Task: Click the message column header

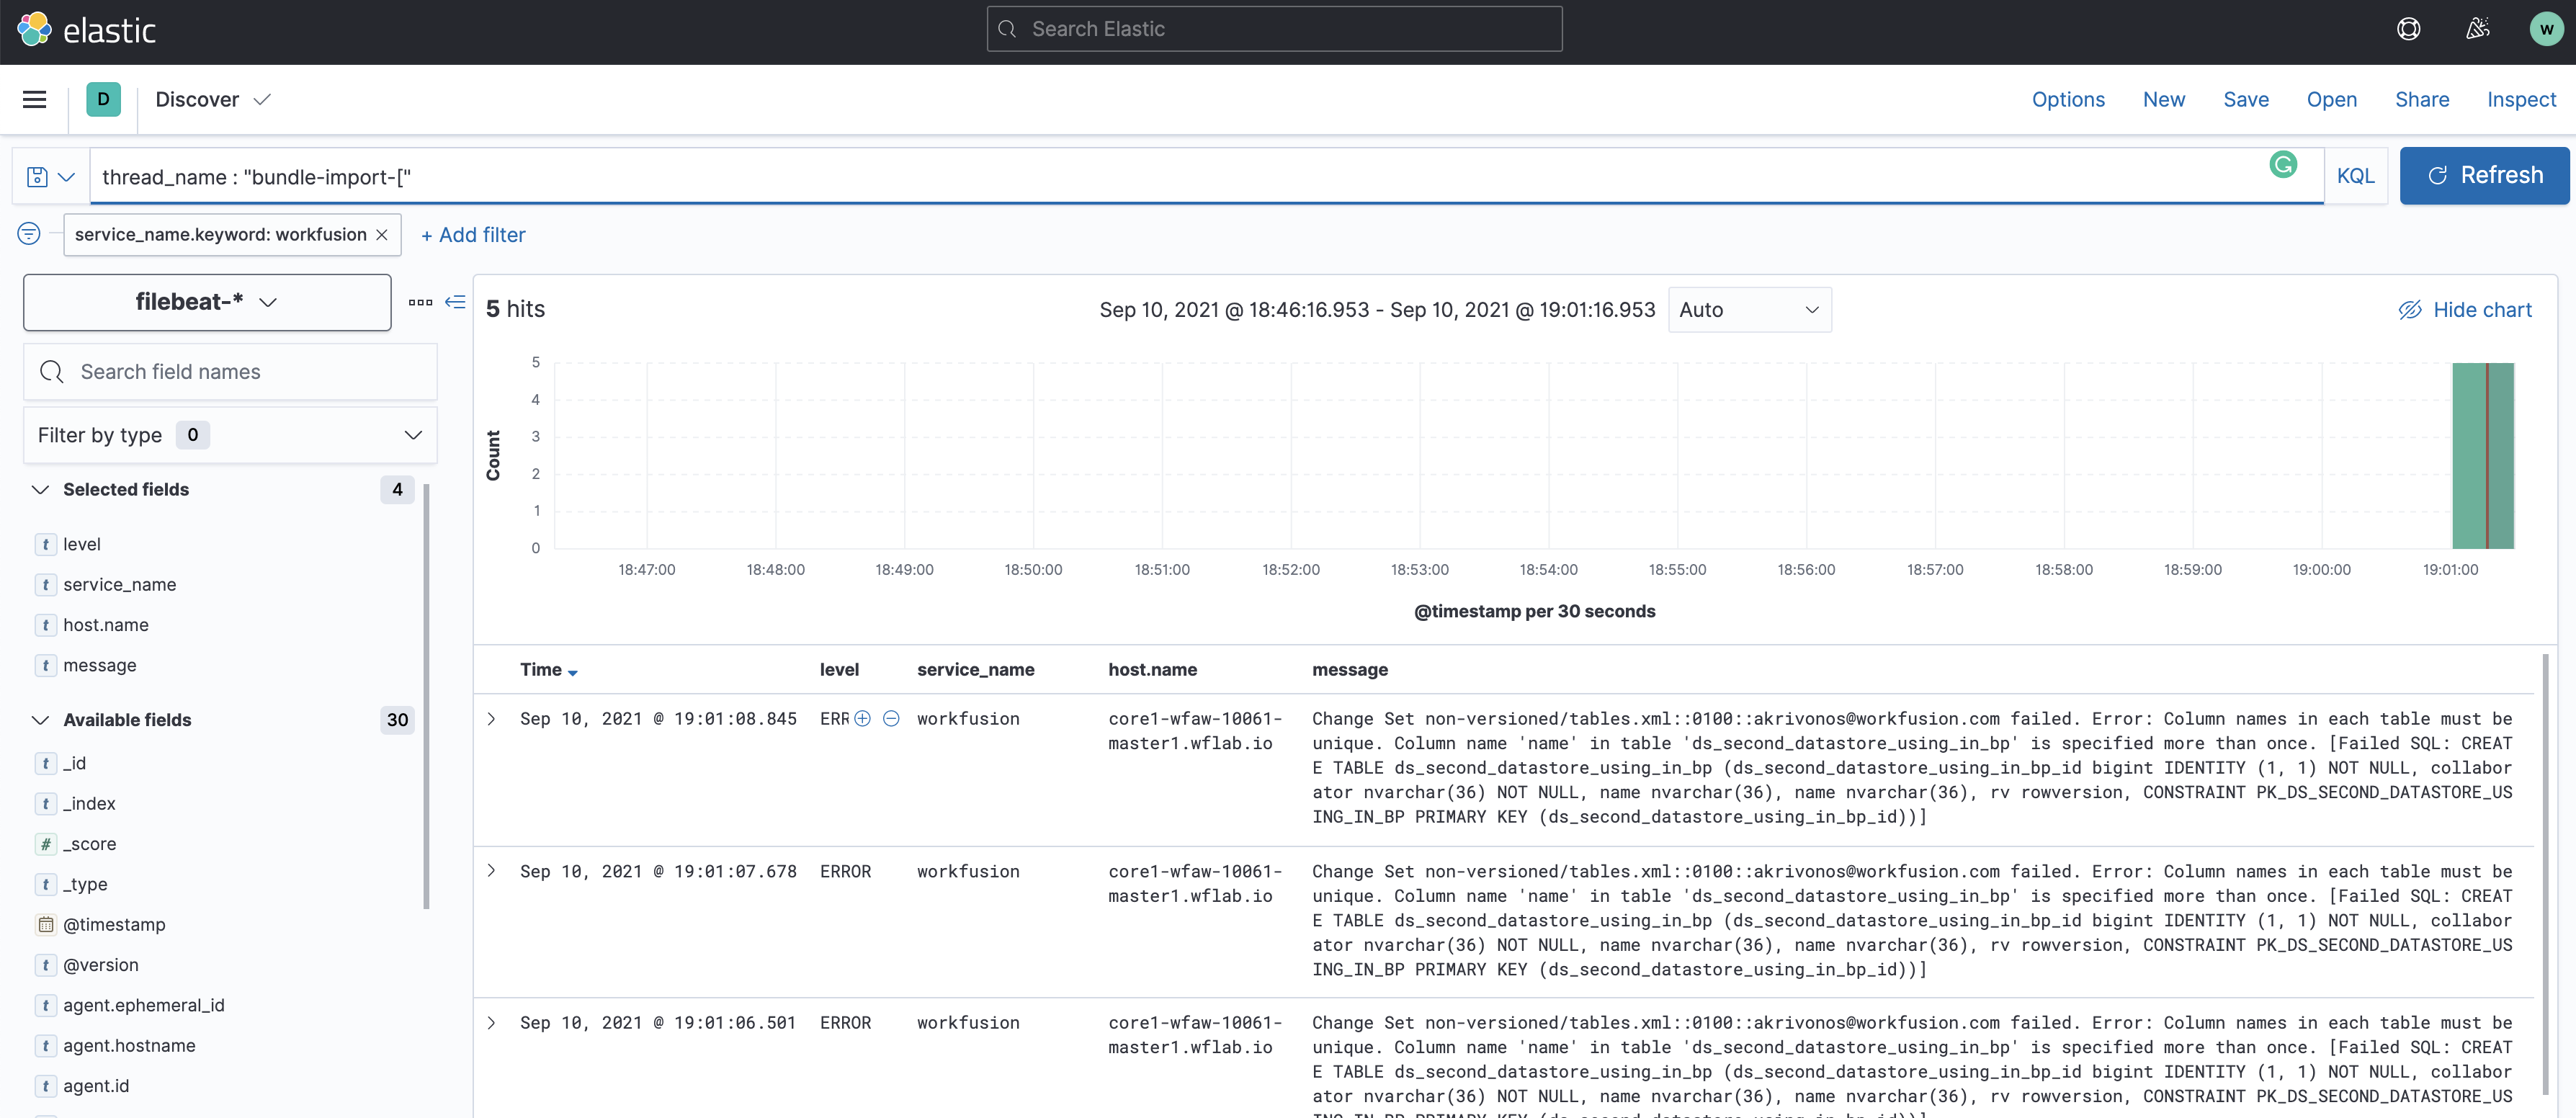Action: [x=1350, y=670]
